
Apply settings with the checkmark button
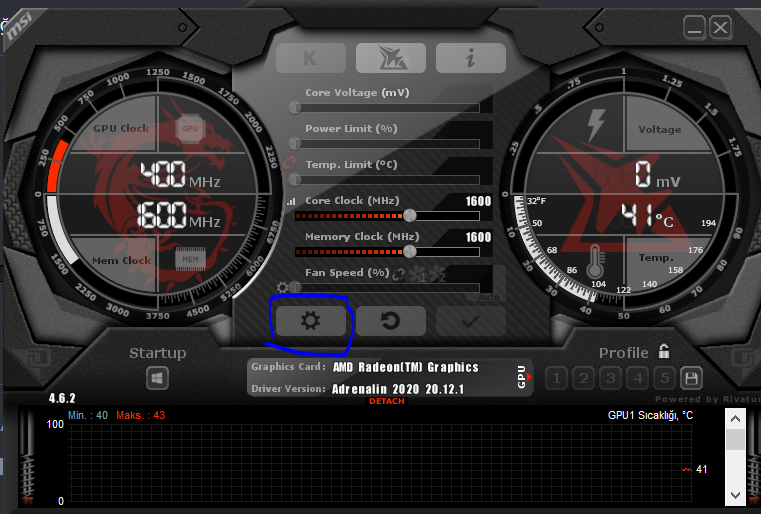(x=471, y=321)
